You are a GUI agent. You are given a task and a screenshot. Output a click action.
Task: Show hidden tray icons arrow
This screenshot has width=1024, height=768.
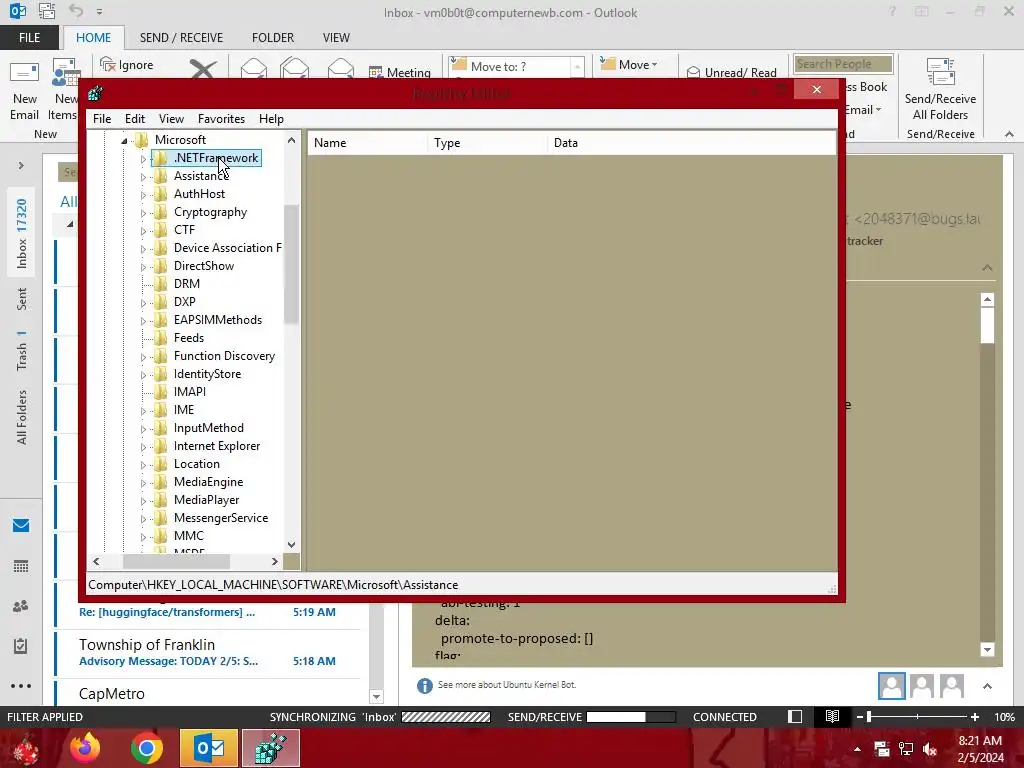[x=857, y=749]
